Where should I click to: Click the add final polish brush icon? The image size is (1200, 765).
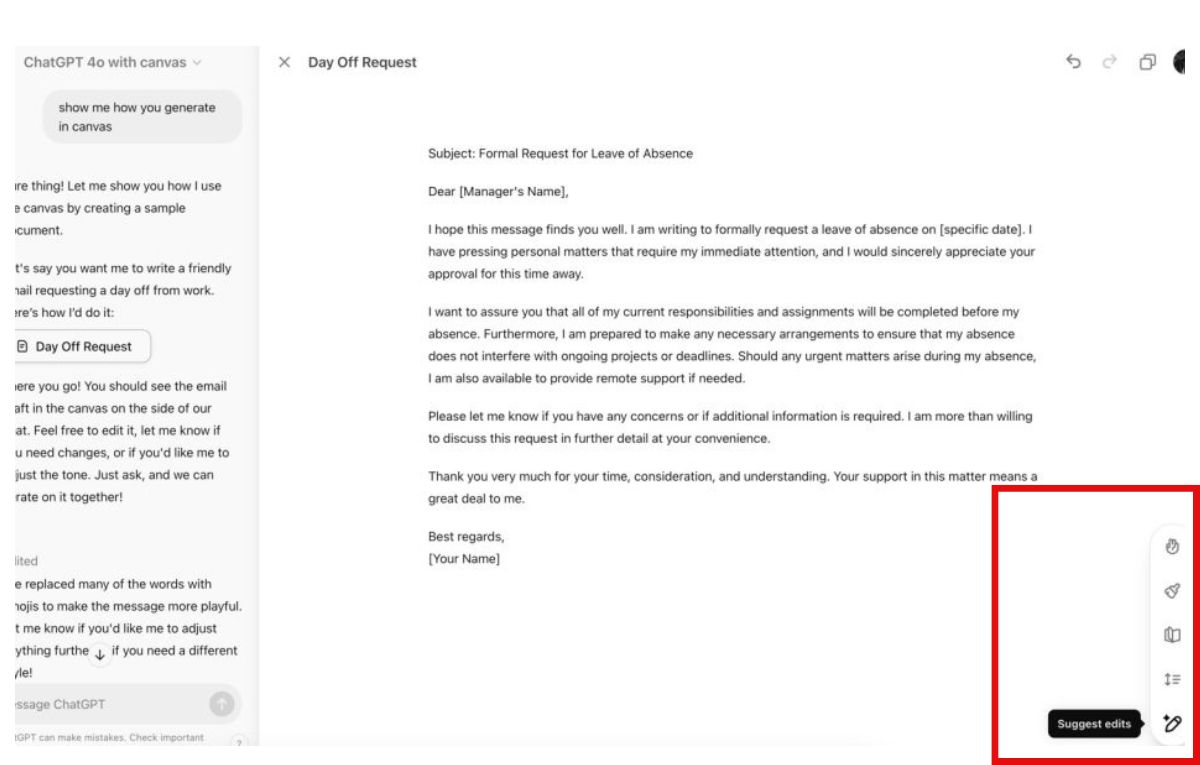1174,591
